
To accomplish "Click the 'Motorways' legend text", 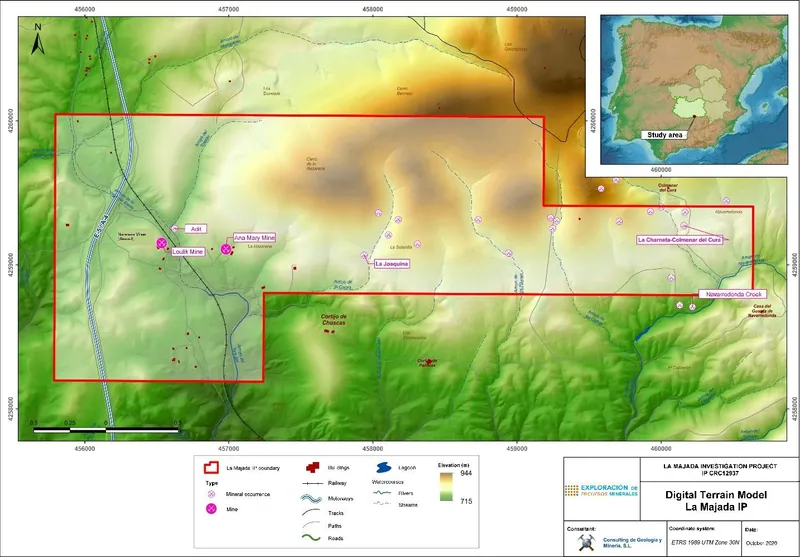I will pyautogui.click(x=341, y=499).
